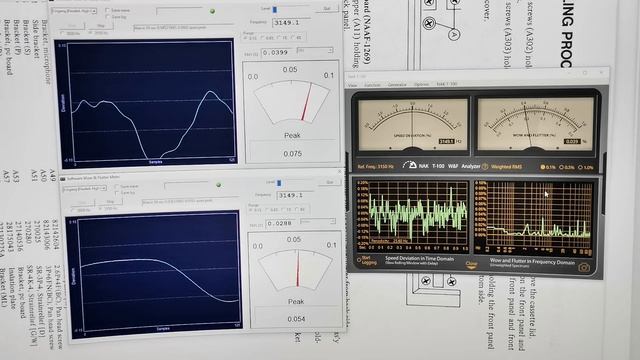
Task: Click the W&F field showing 0.0399
Action: [x=278, y=52]
